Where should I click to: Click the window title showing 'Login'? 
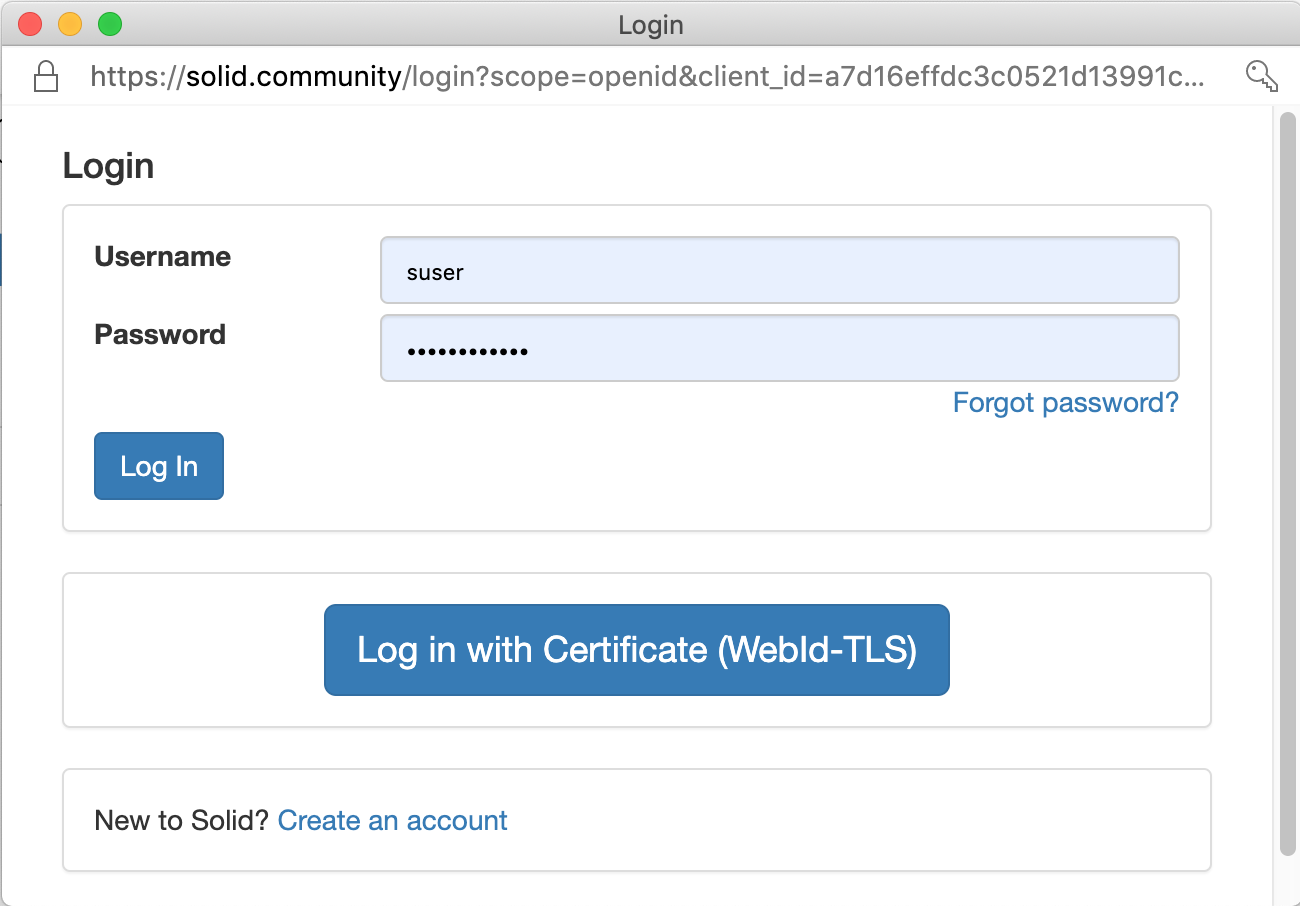(651, 25)
